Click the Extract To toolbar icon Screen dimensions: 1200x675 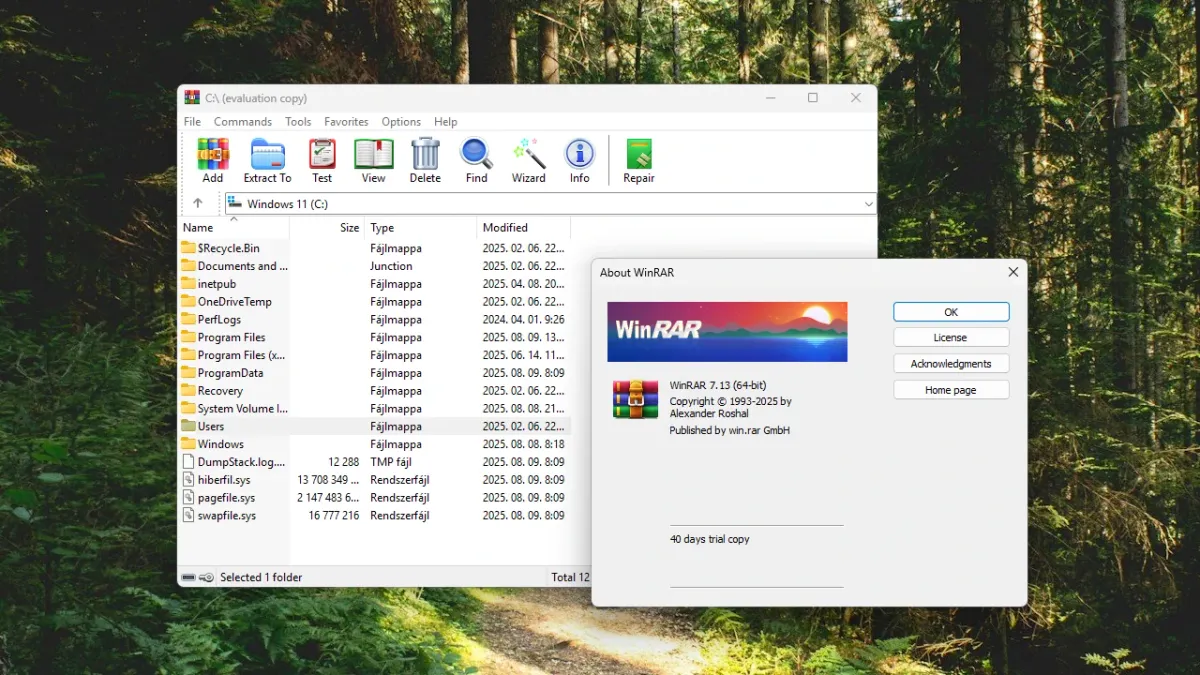click(267, 160)
